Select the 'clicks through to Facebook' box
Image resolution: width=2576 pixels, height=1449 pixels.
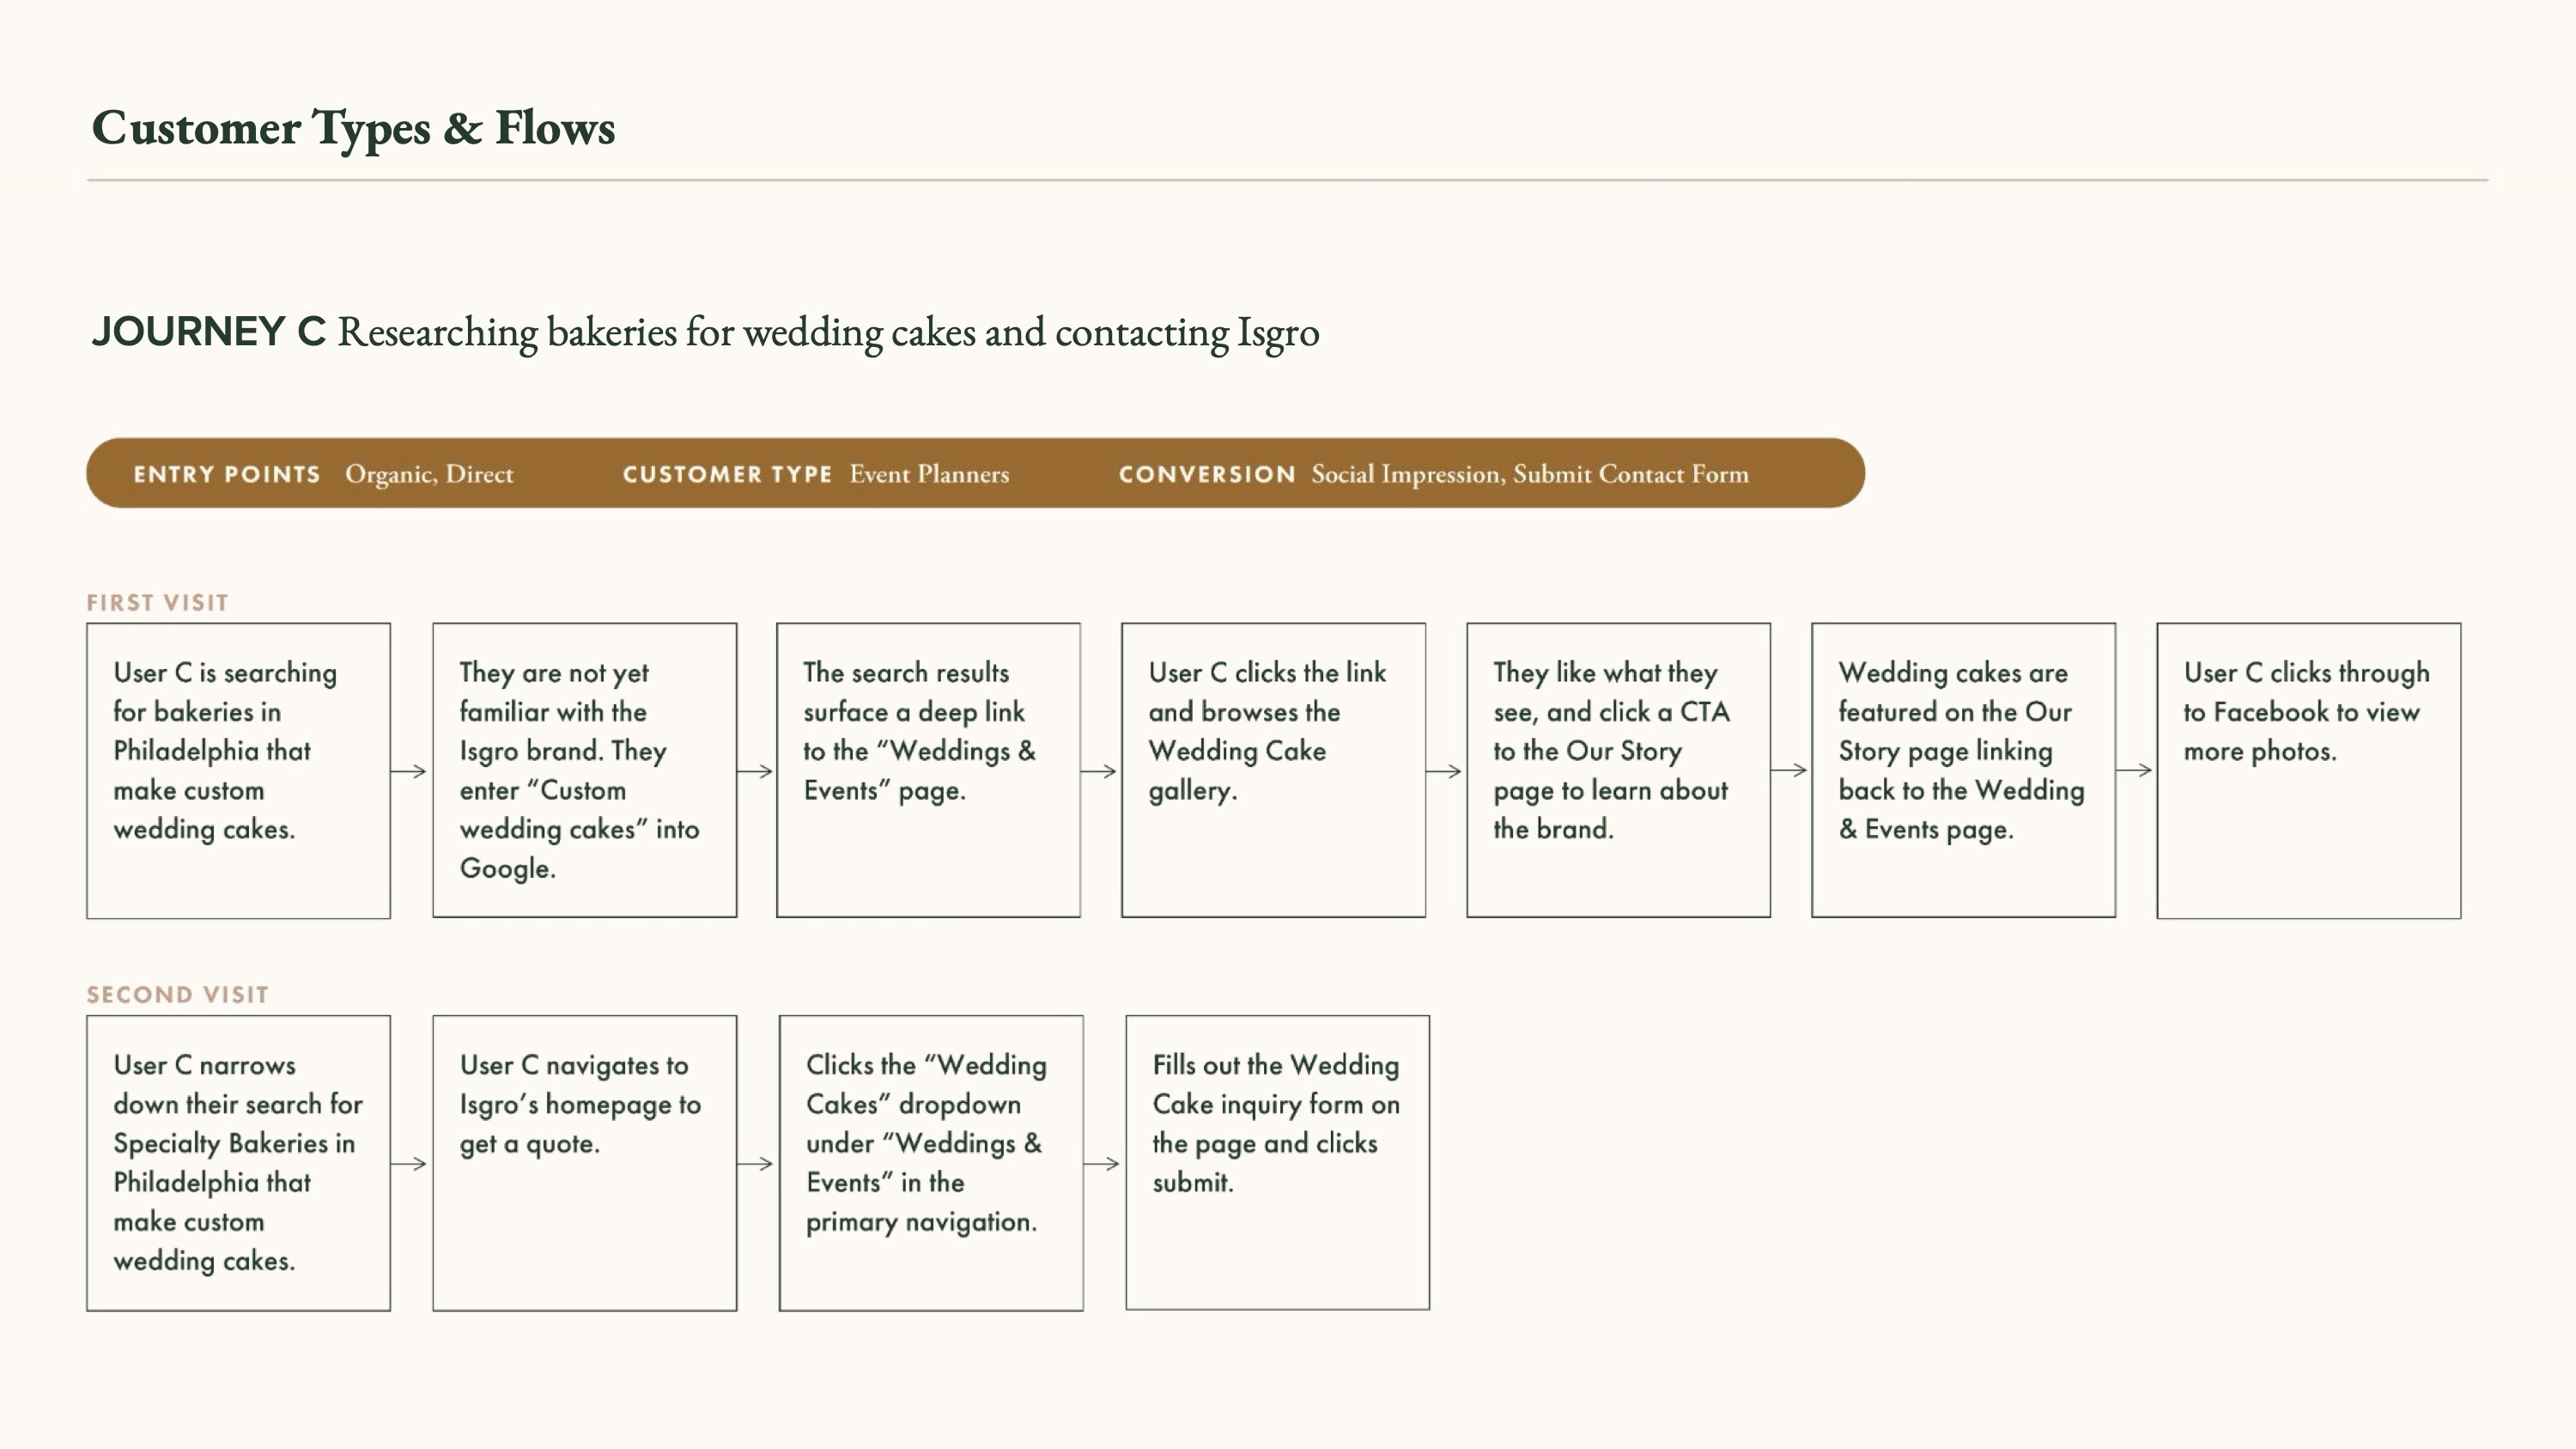[x=2308, y=770]
